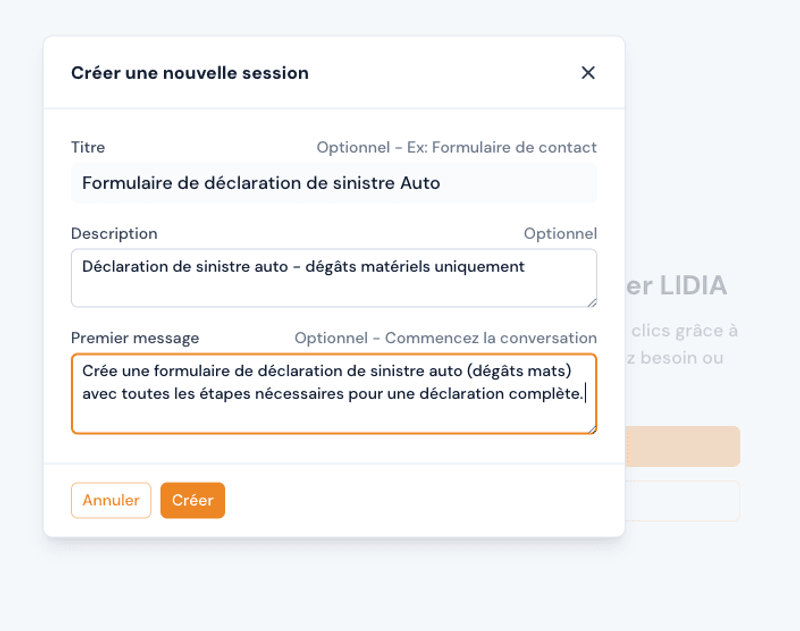
Task: Click the dimmed orange button behind dialog
Action: click(x=682, y=446)
